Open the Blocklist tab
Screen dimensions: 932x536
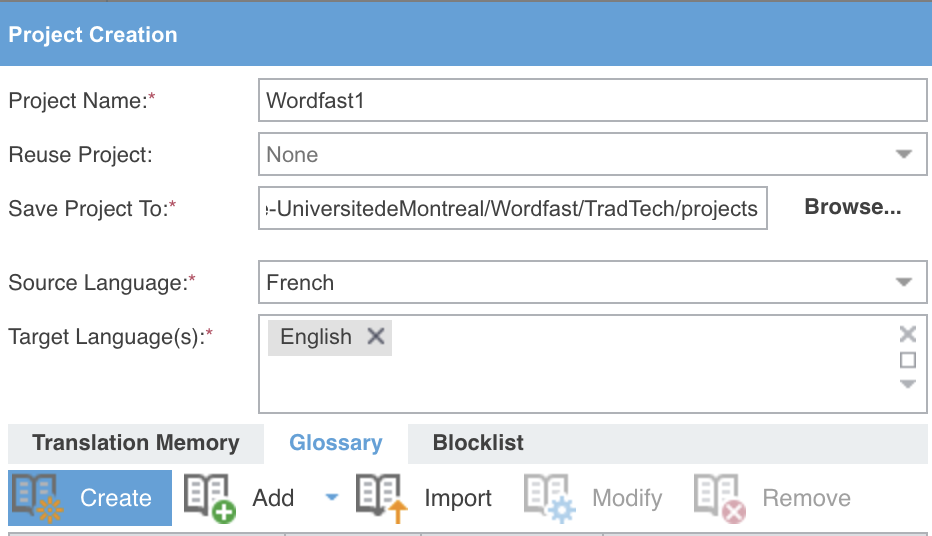pos(478,443)
